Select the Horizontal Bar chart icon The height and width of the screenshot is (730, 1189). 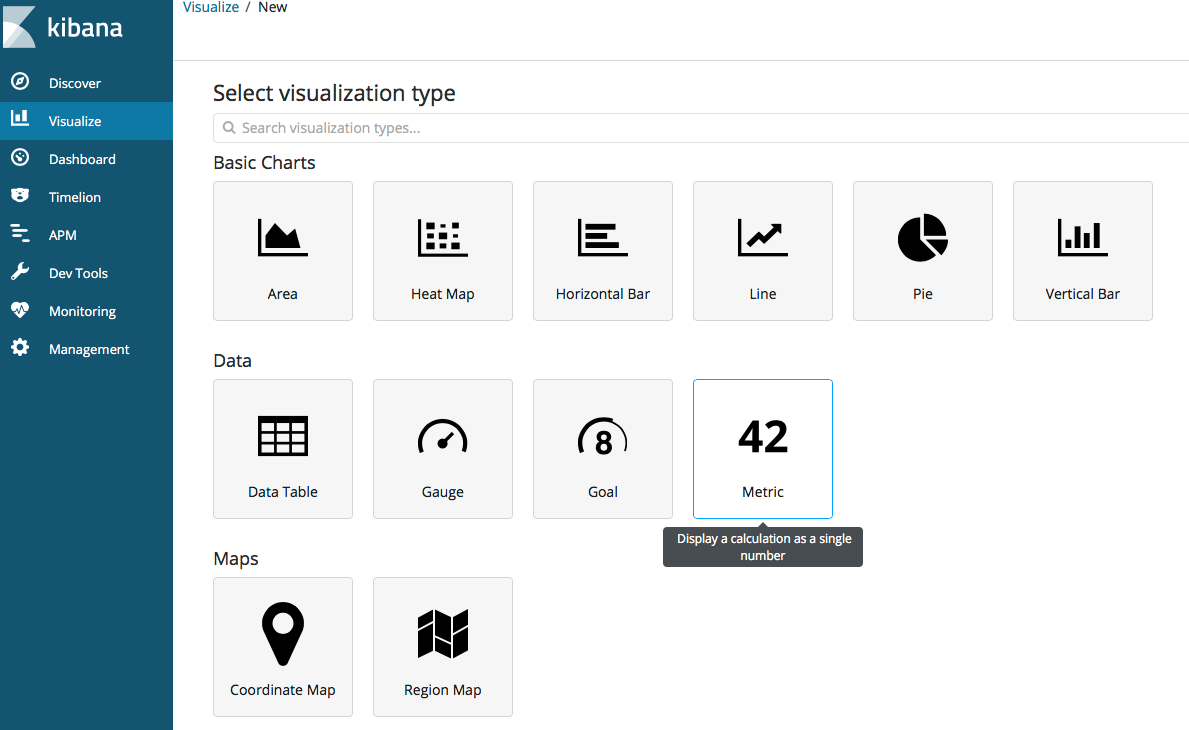pos(603,237)
